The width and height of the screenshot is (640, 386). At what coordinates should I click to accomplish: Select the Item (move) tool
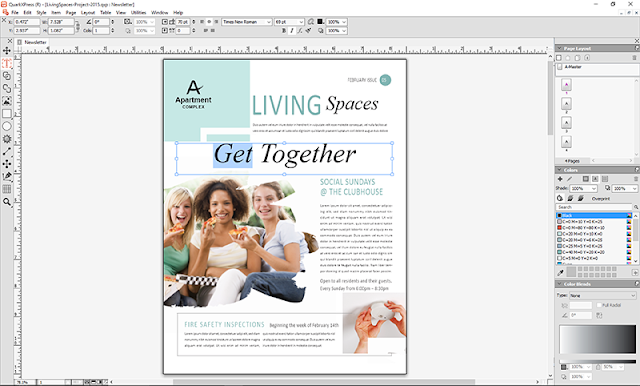(7, 51)
